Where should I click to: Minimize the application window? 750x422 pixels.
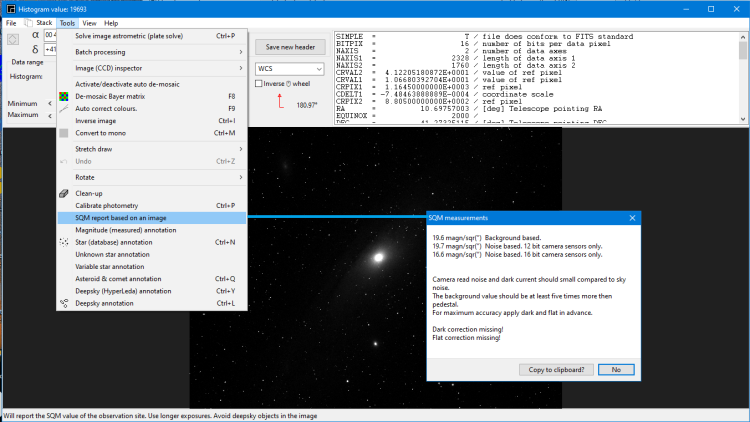click(686, 9)
